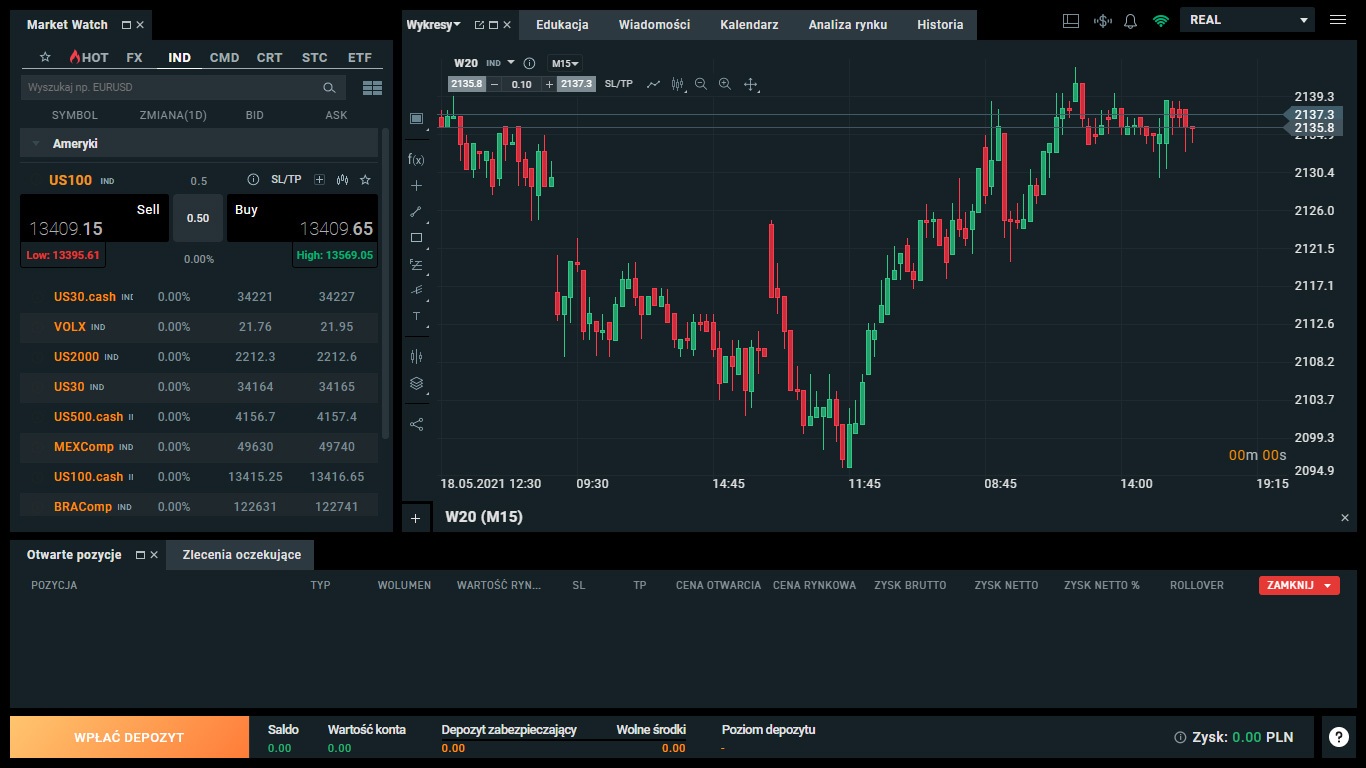Open the M15 timeframe dropdown
1366x768 pixels.
pos(565,63)
